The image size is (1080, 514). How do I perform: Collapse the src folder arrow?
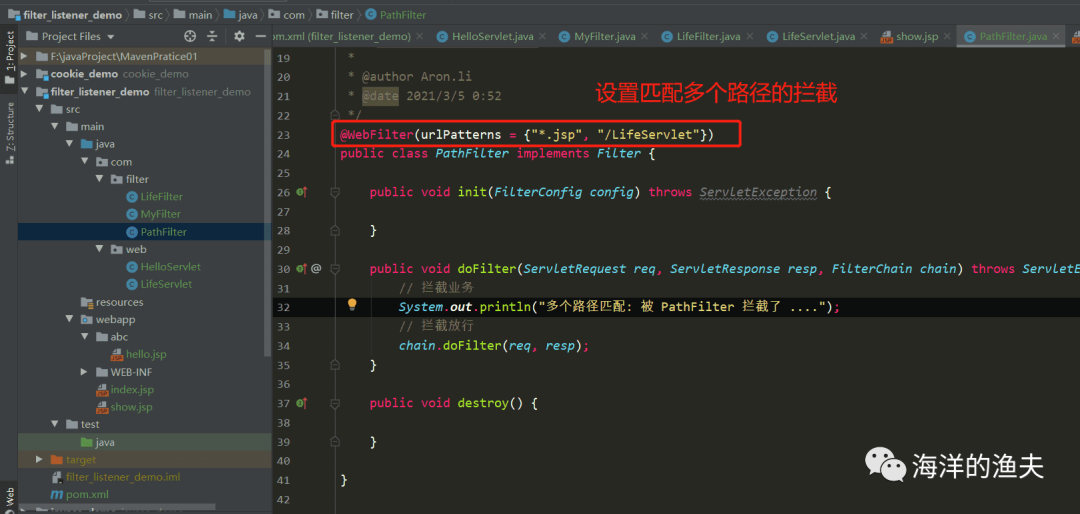coord(39,110)
